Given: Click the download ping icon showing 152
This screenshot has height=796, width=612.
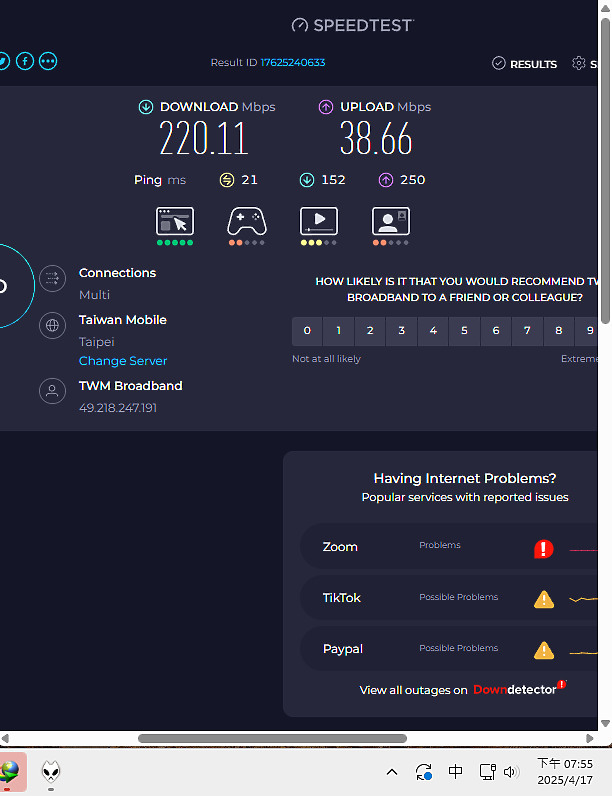Looking at the screenshot, I should (307, 180).
